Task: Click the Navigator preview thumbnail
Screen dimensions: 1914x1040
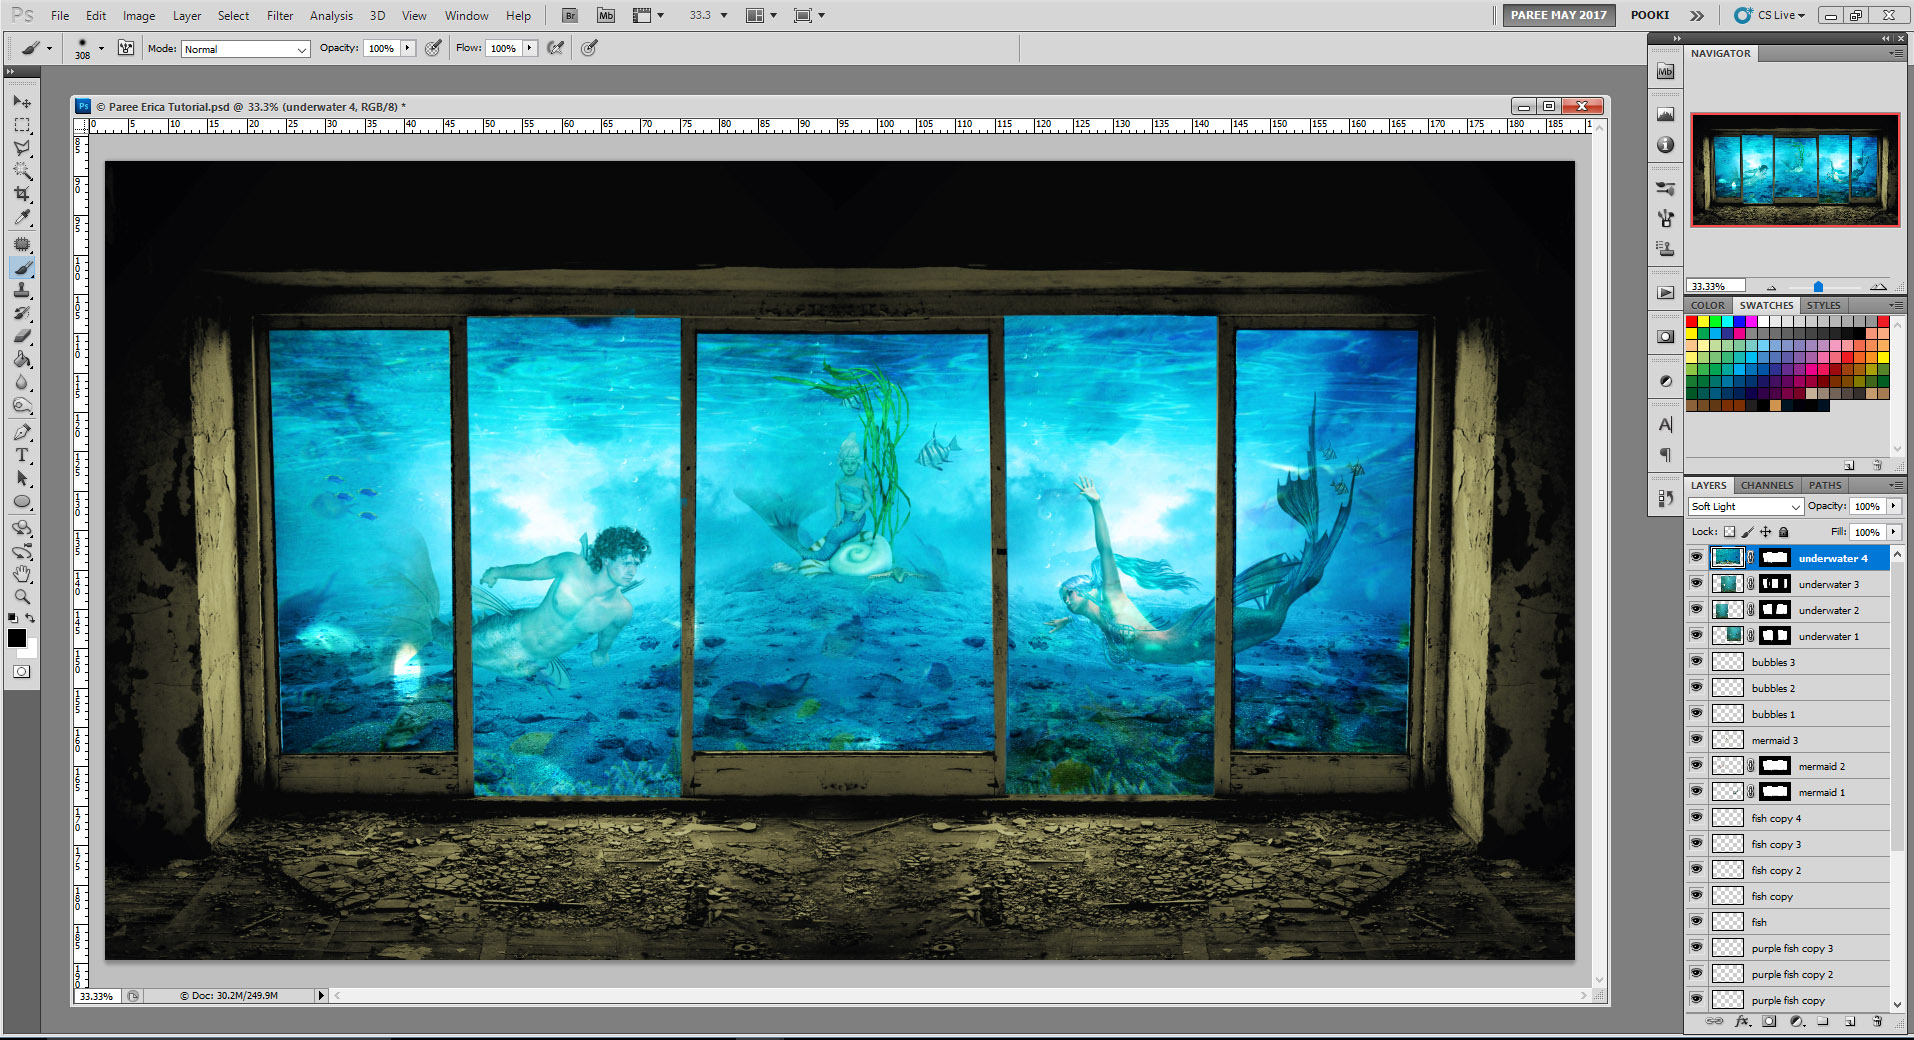Action: coord(1793,171)
